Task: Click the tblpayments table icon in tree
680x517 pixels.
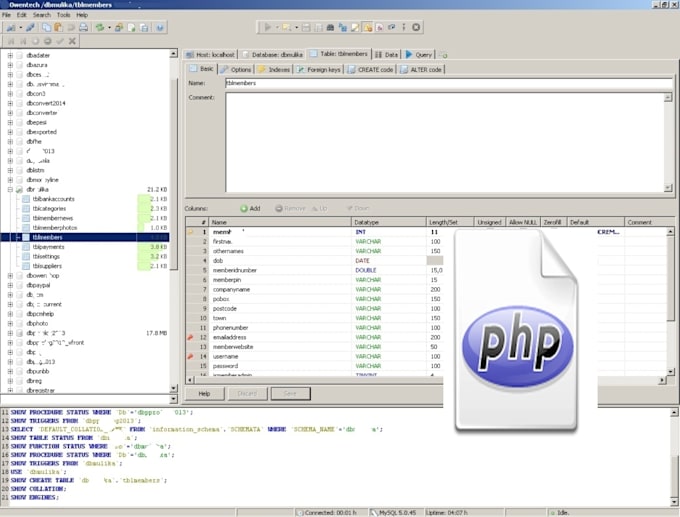Action: tap(26, 246)
